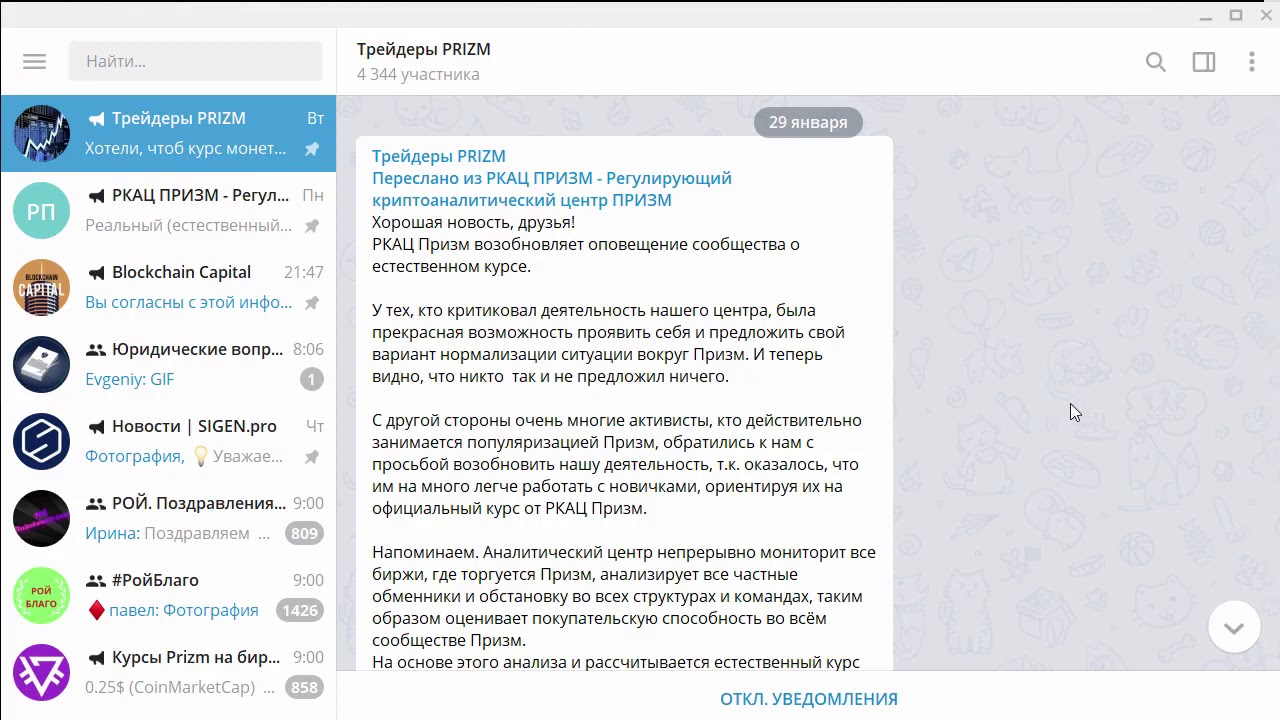1280x720 pixels.
Task: Click group icon beside РОЙ. Поздравления
Action: pyautogui.click(x=96, y=504)
